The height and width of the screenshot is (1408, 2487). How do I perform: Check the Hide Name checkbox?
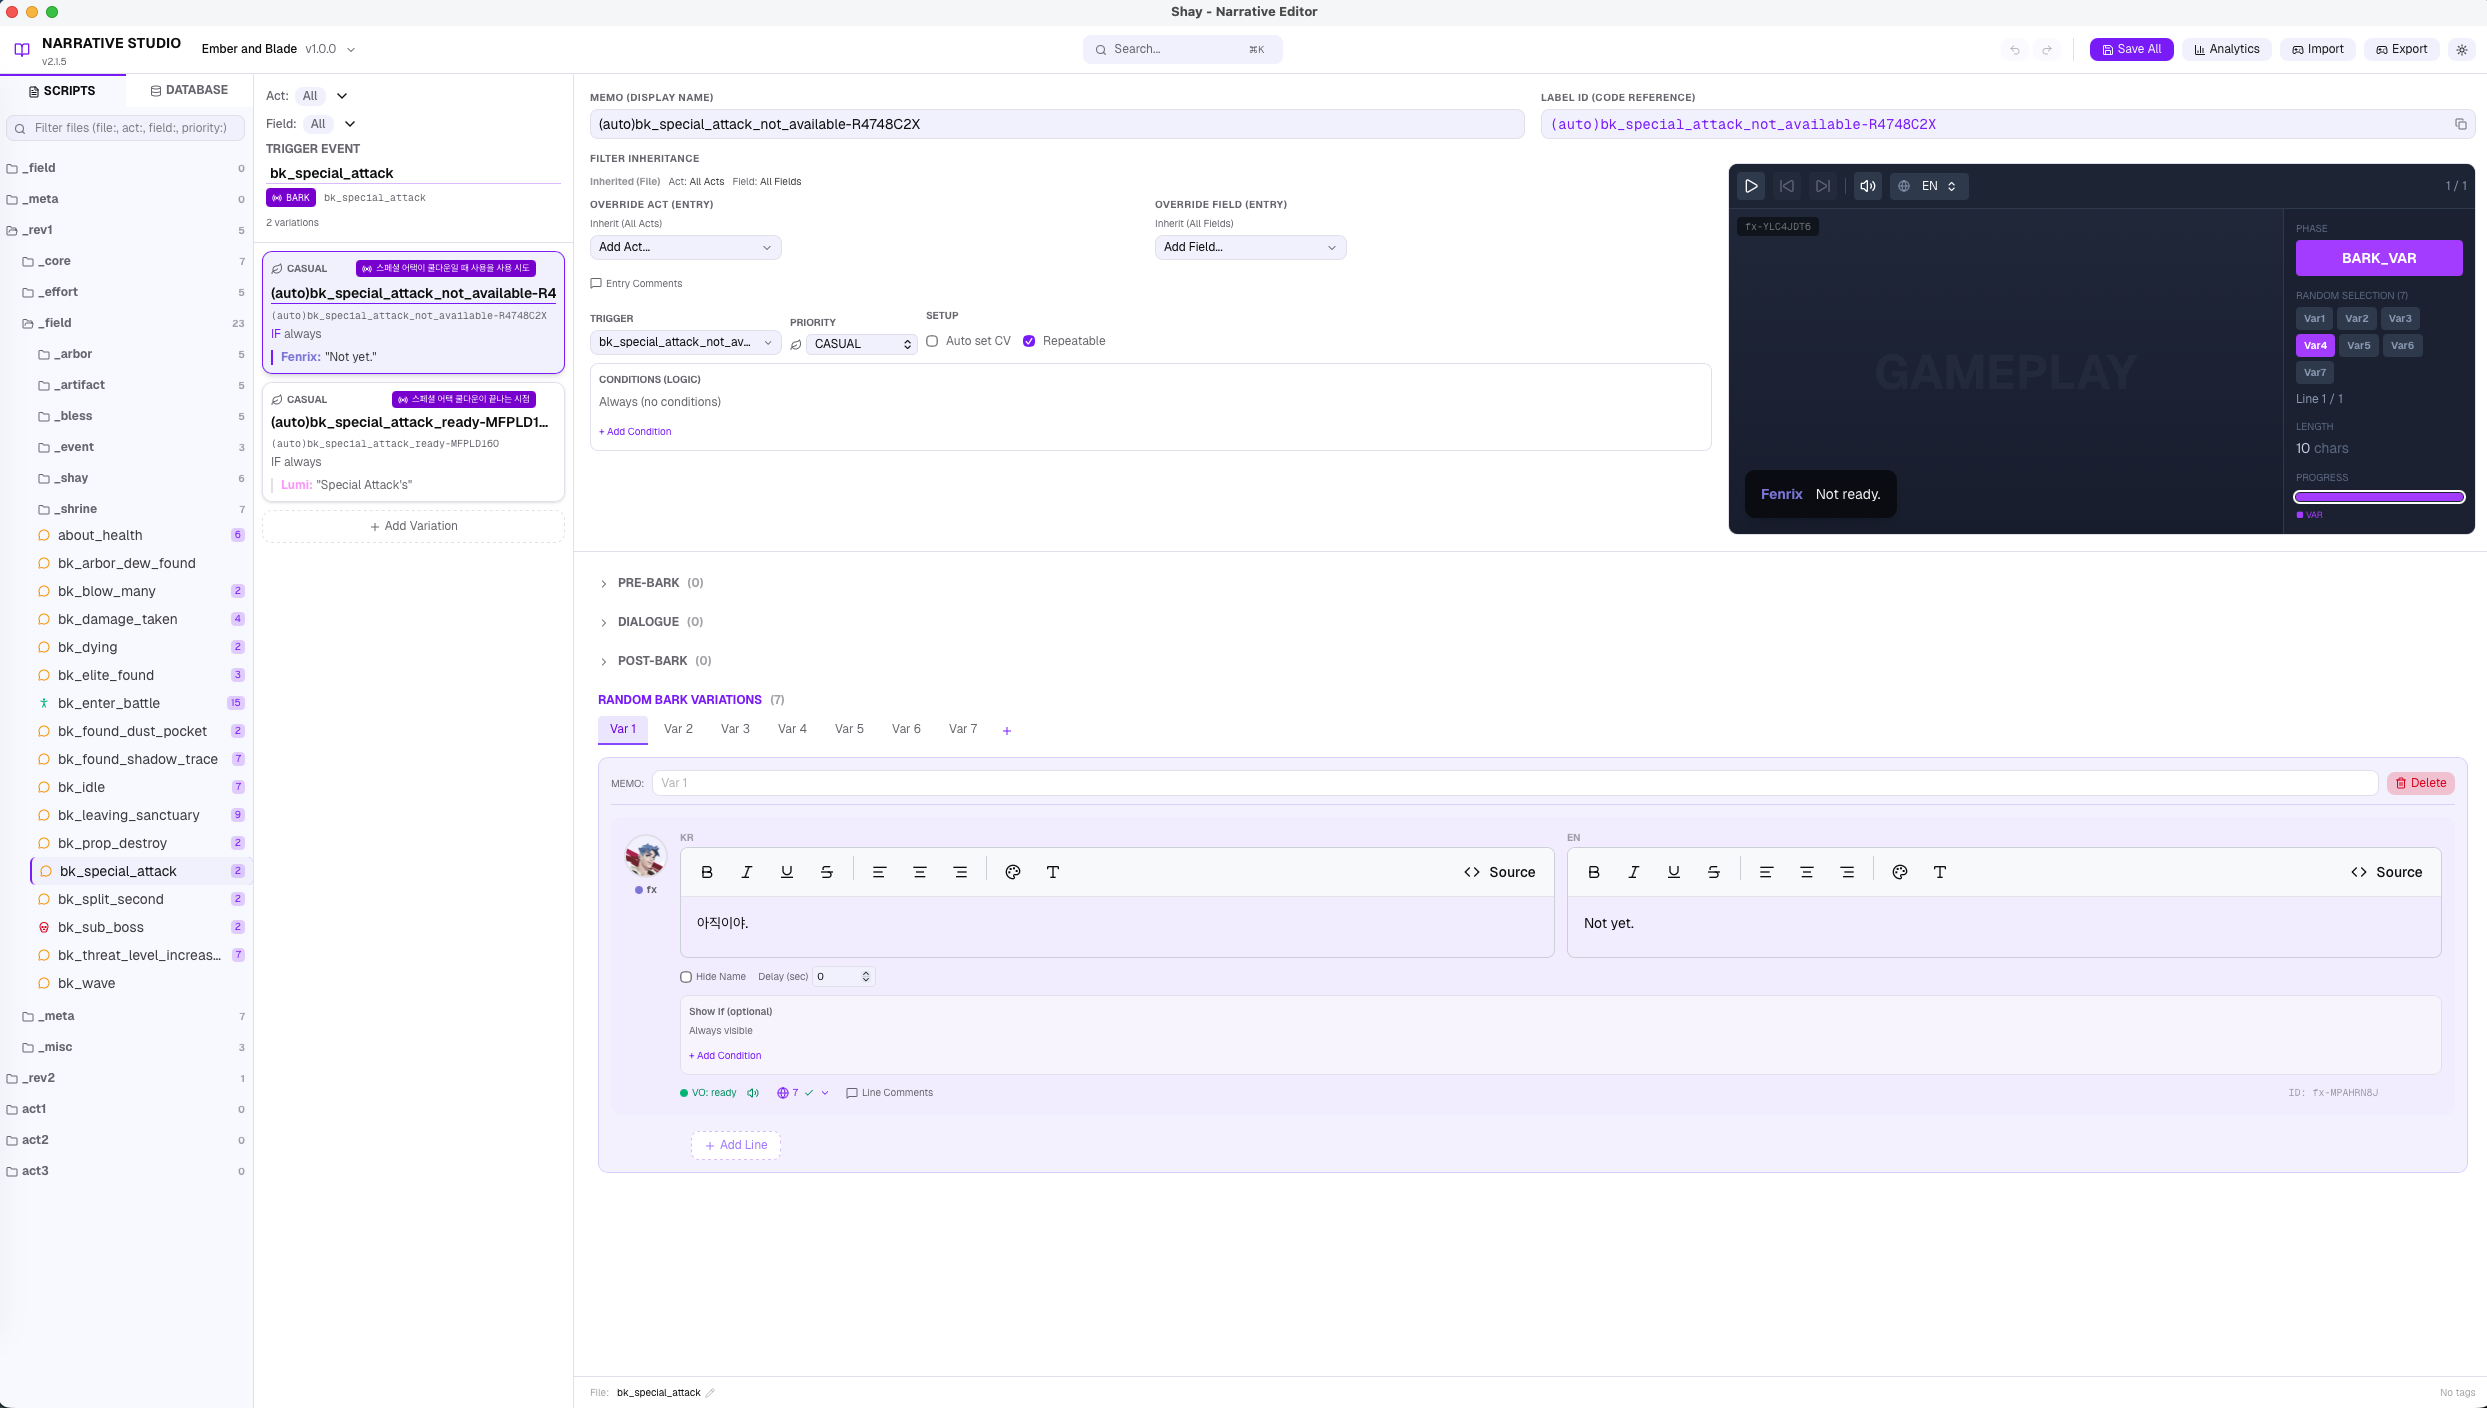click(x=686, y=977)
